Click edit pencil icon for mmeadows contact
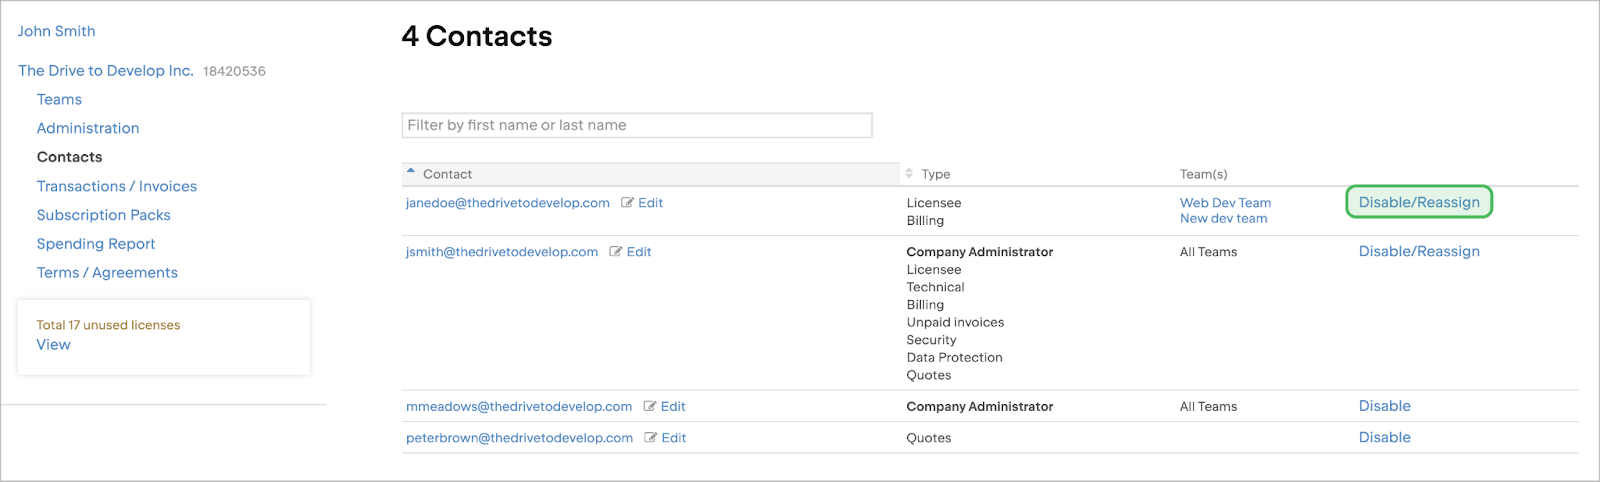 click(x=650, y=407)
